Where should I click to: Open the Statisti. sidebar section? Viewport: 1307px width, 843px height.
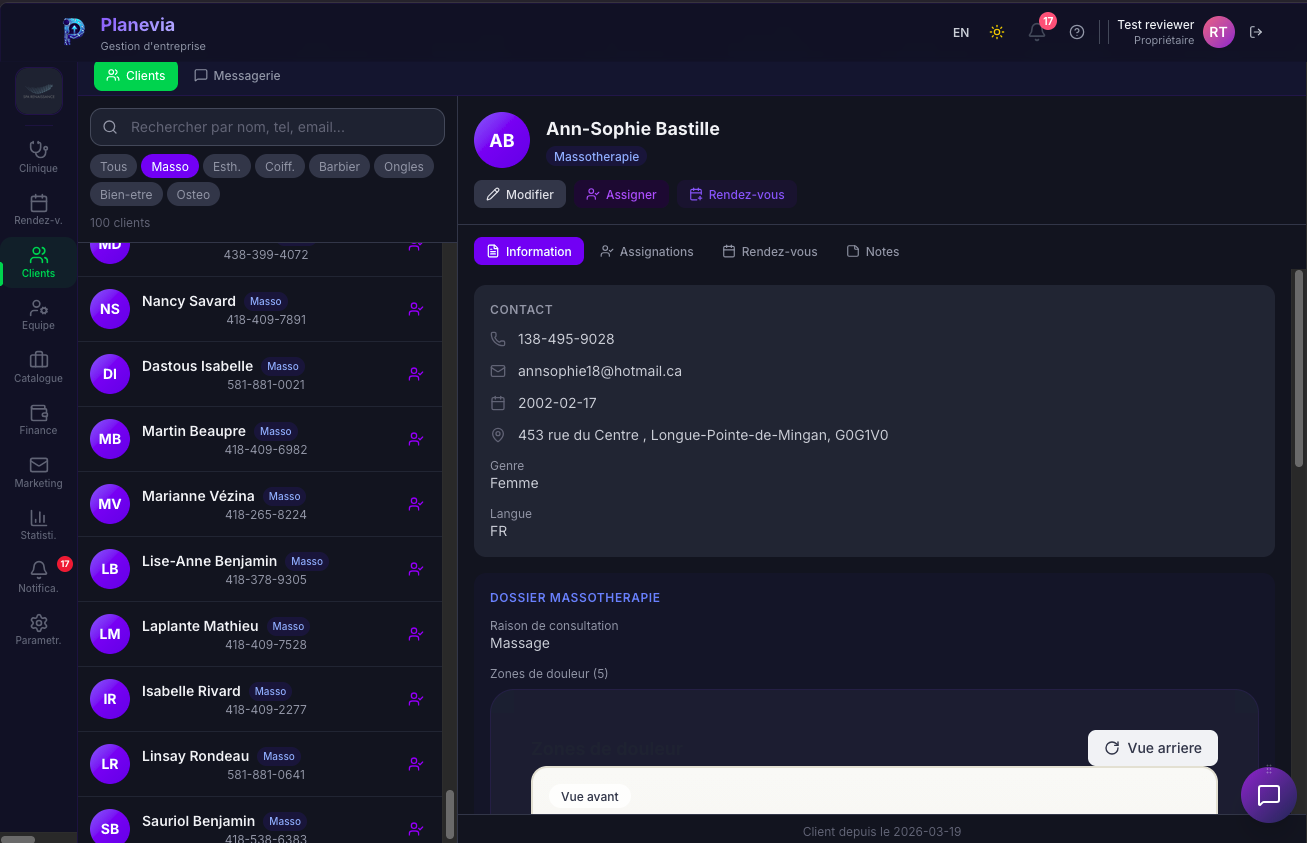pyautogui.click(x=38, y=525)
